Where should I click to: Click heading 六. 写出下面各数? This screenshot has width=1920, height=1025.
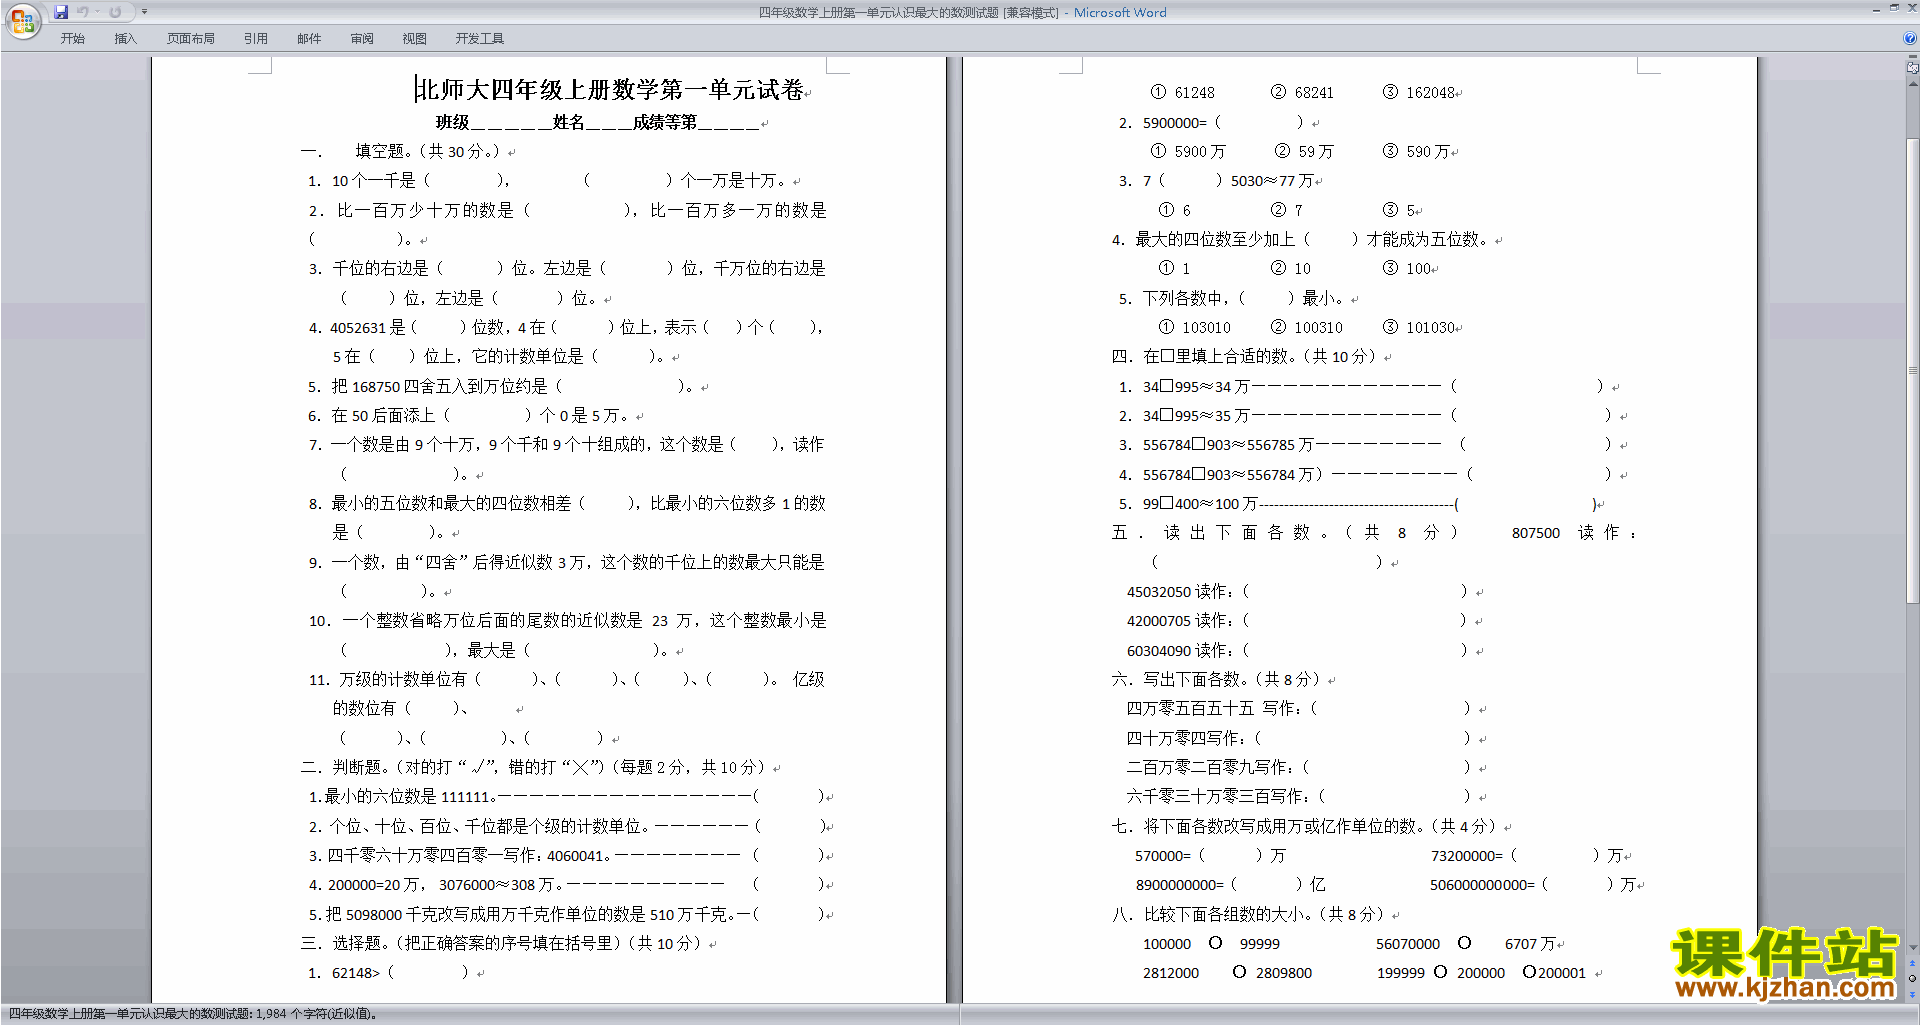pyautogui.click(x=1217, y=679)
